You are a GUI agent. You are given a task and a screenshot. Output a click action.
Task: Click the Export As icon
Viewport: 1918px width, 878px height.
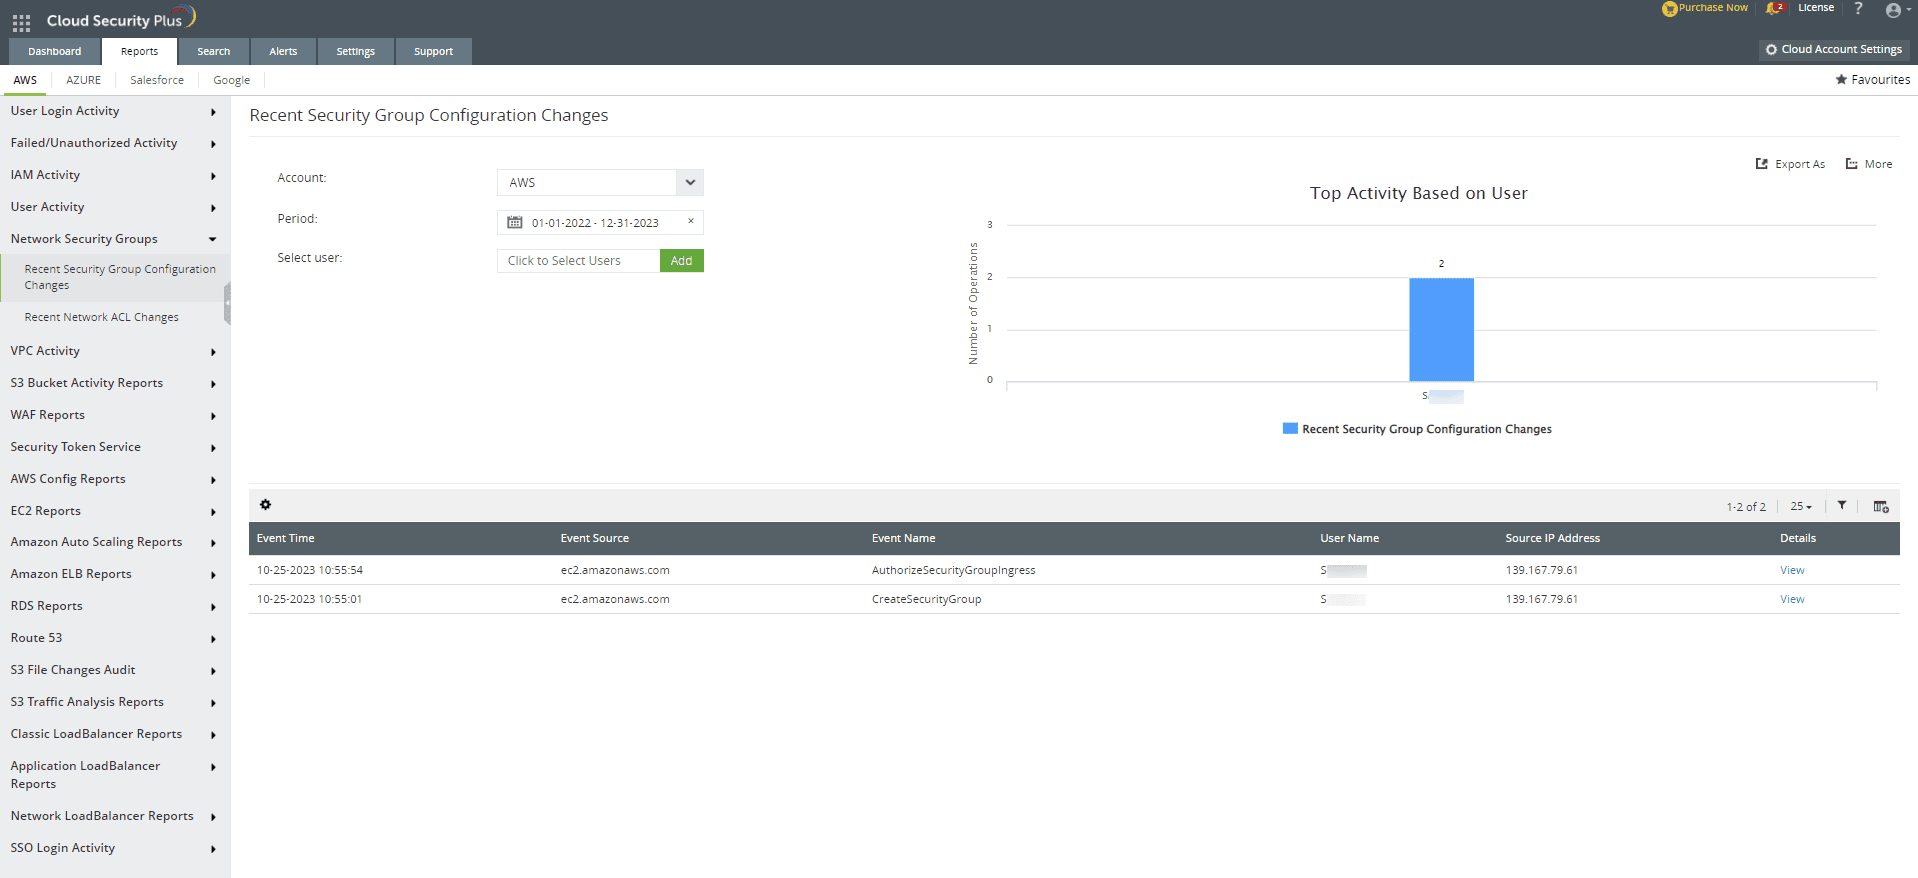coord(1762,164)
